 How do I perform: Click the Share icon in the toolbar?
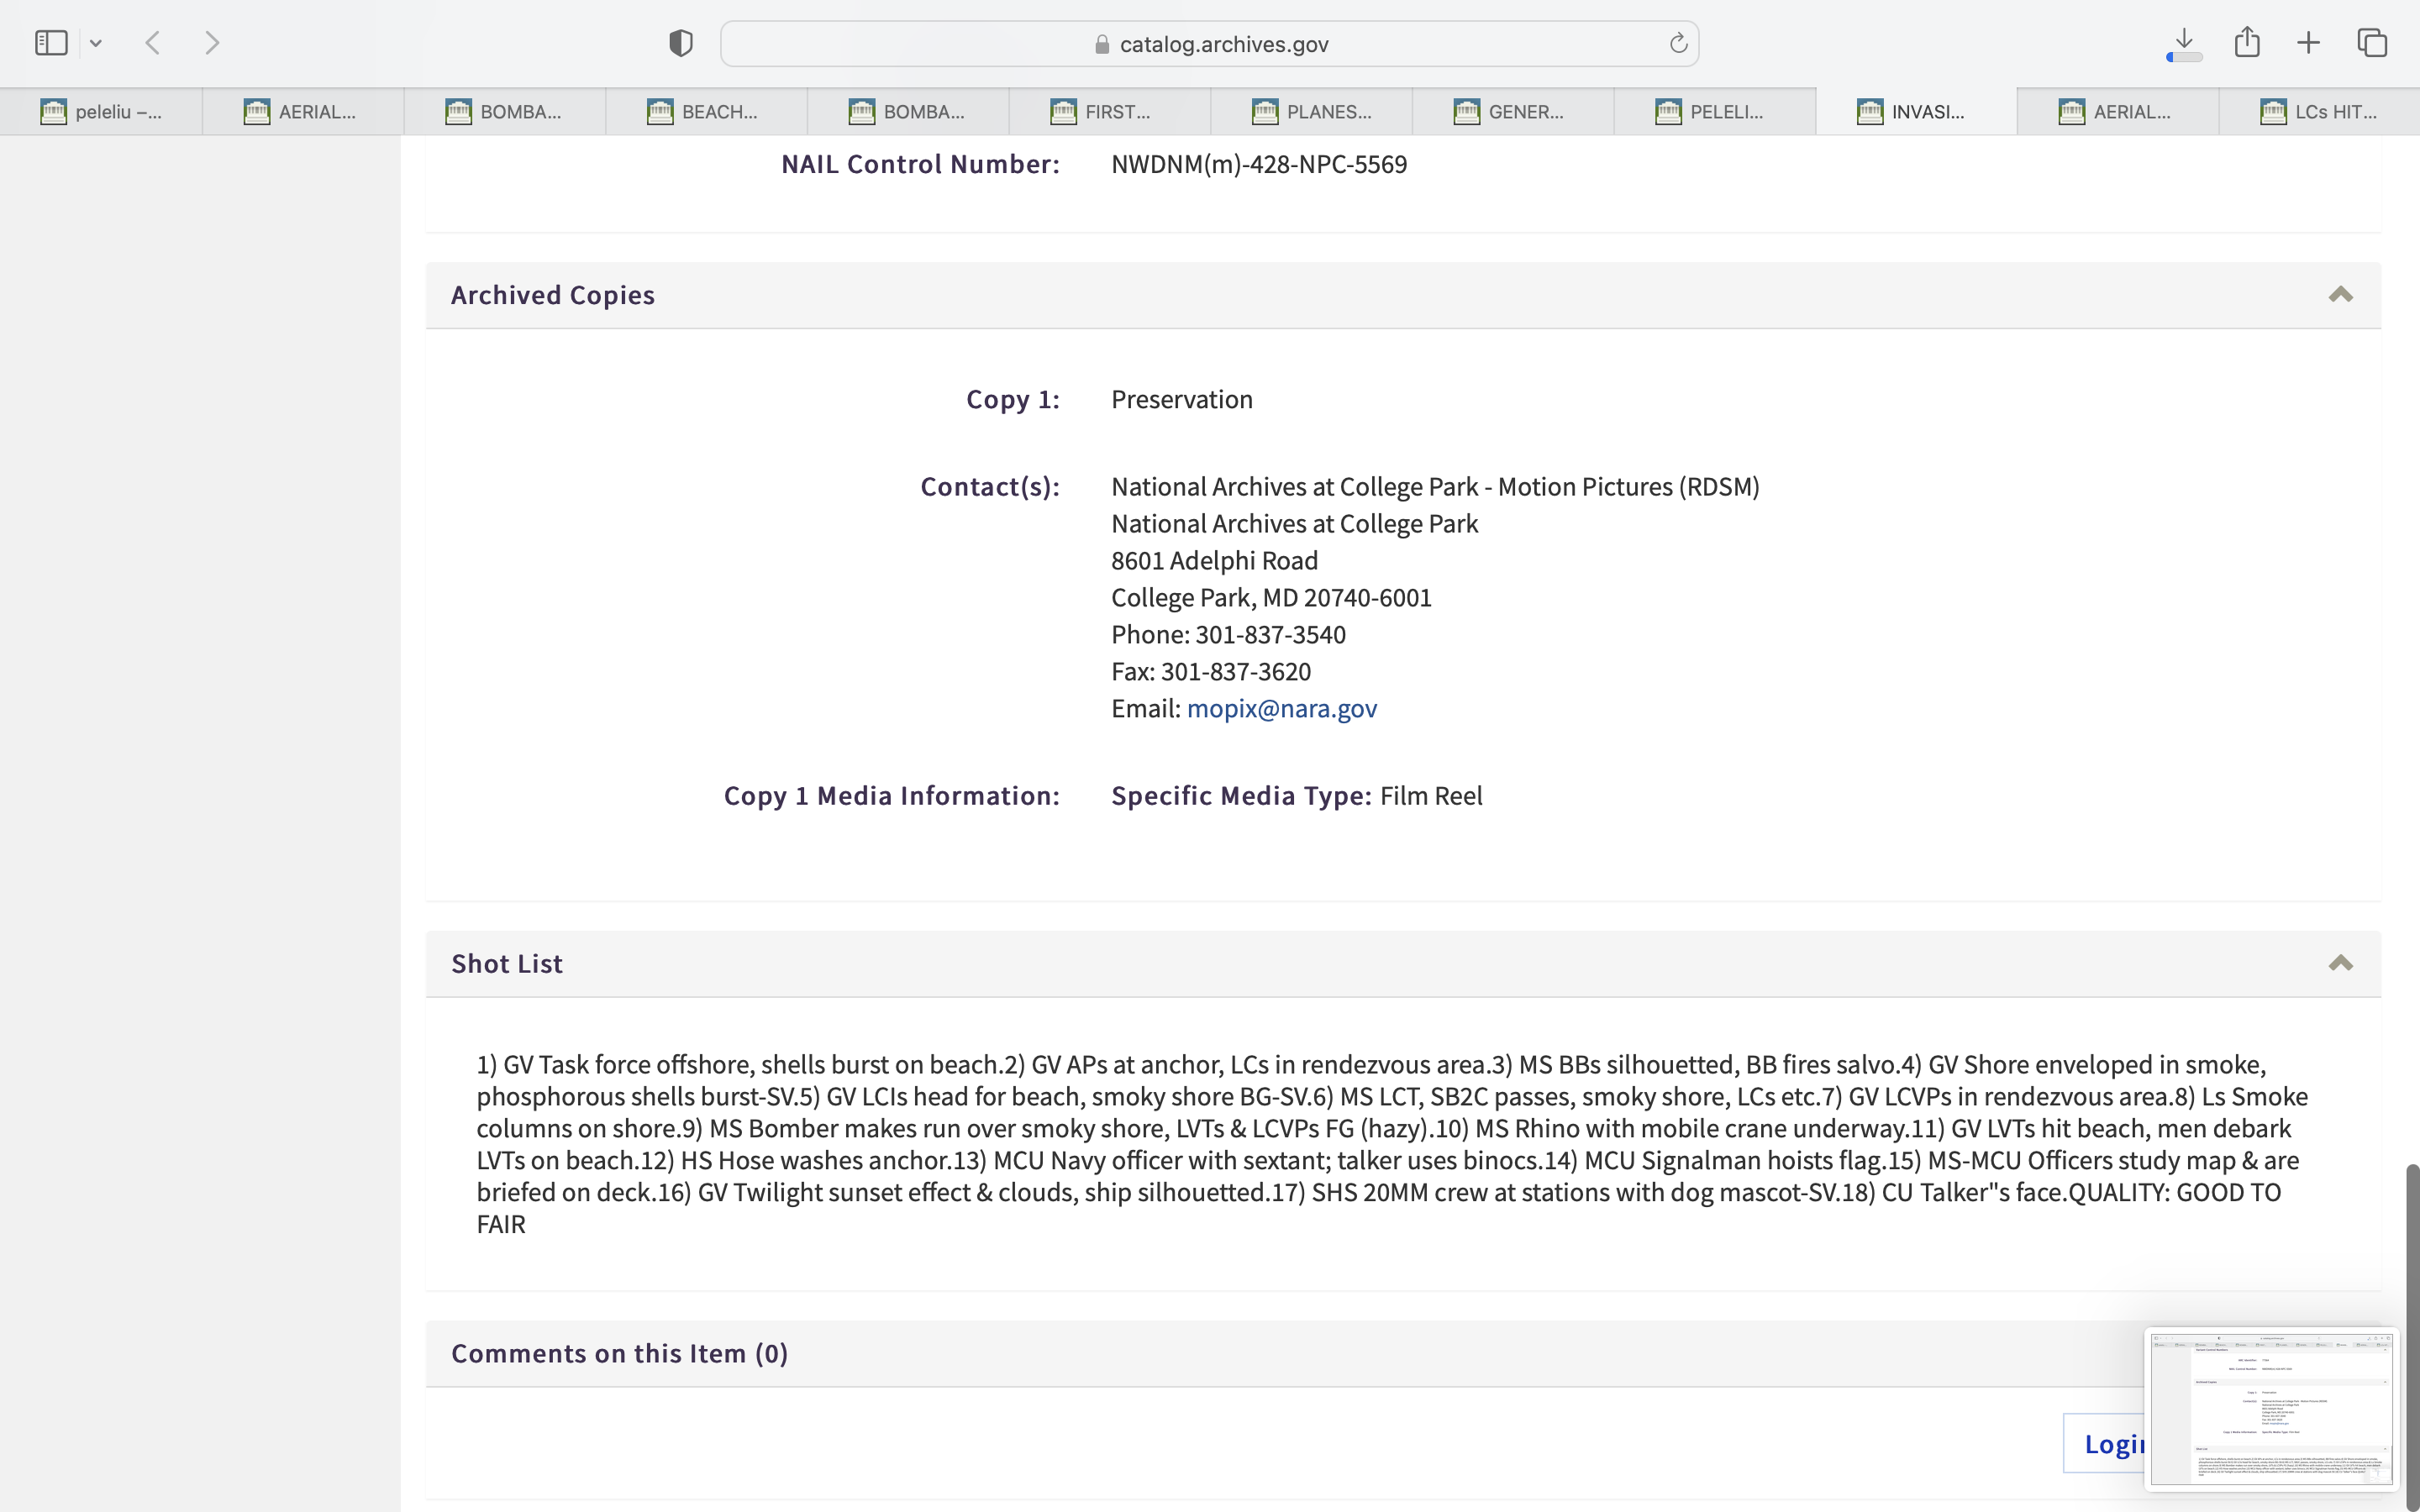point(2247,43)
